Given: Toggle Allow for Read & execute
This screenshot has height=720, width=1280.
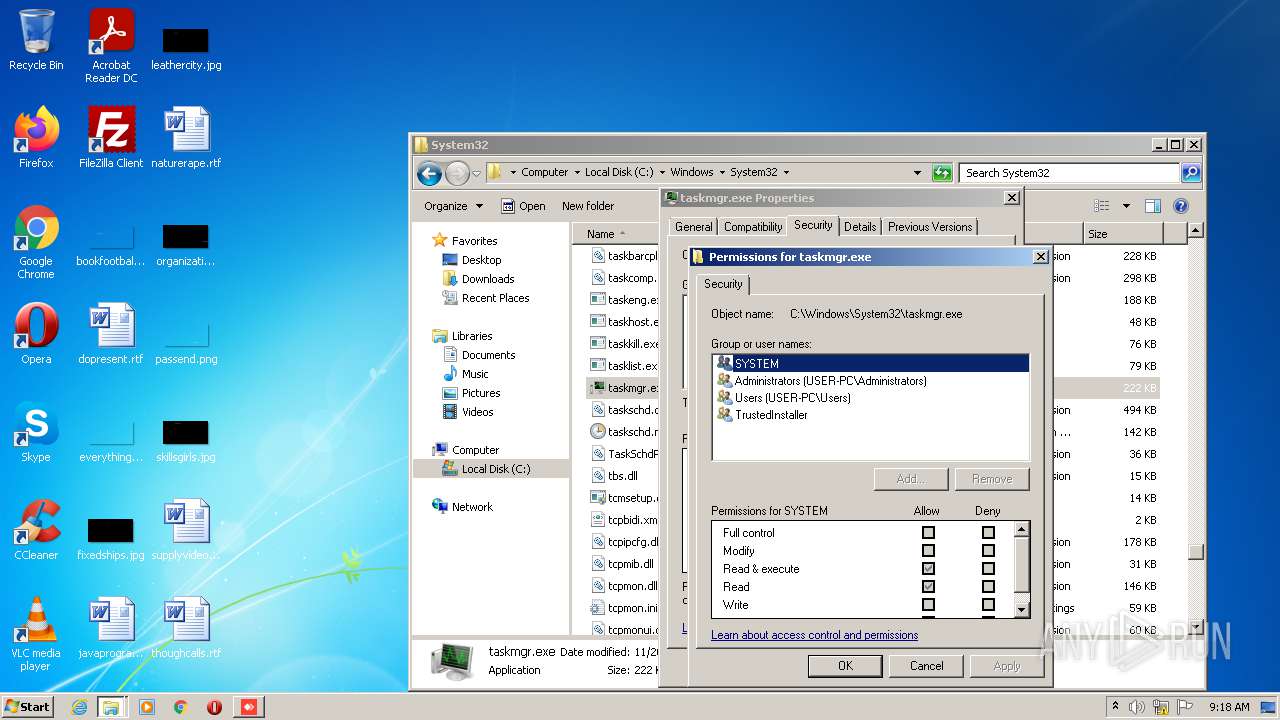Looking at the screenshot, I should click(928, 569).
